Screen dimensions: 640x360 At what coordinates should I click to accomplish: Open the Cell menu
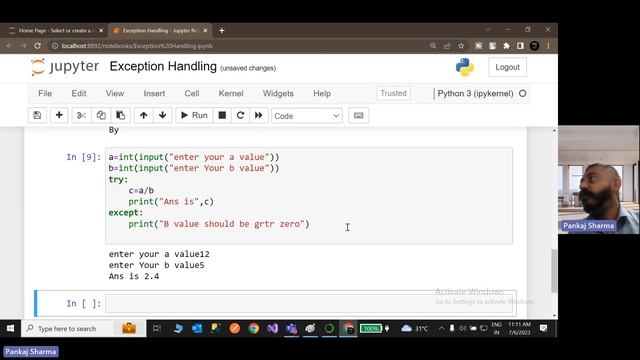click(192, 93)
